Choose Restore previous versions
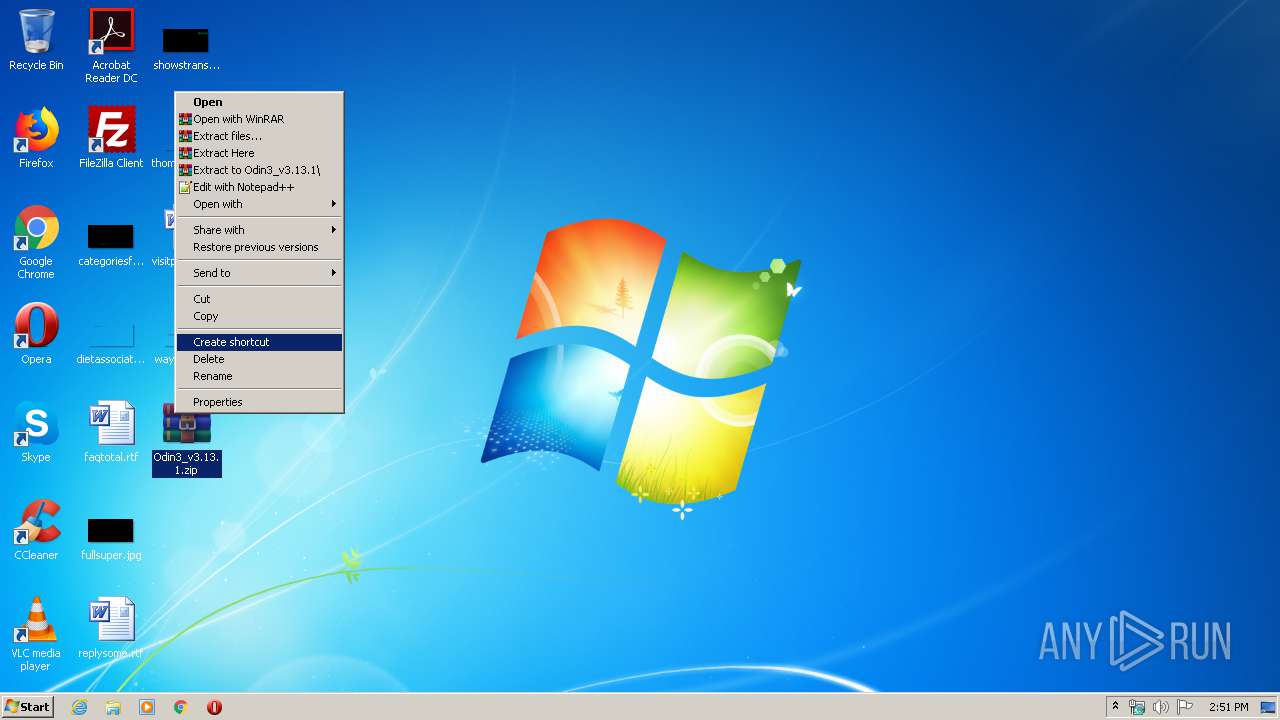 point(259,247)
